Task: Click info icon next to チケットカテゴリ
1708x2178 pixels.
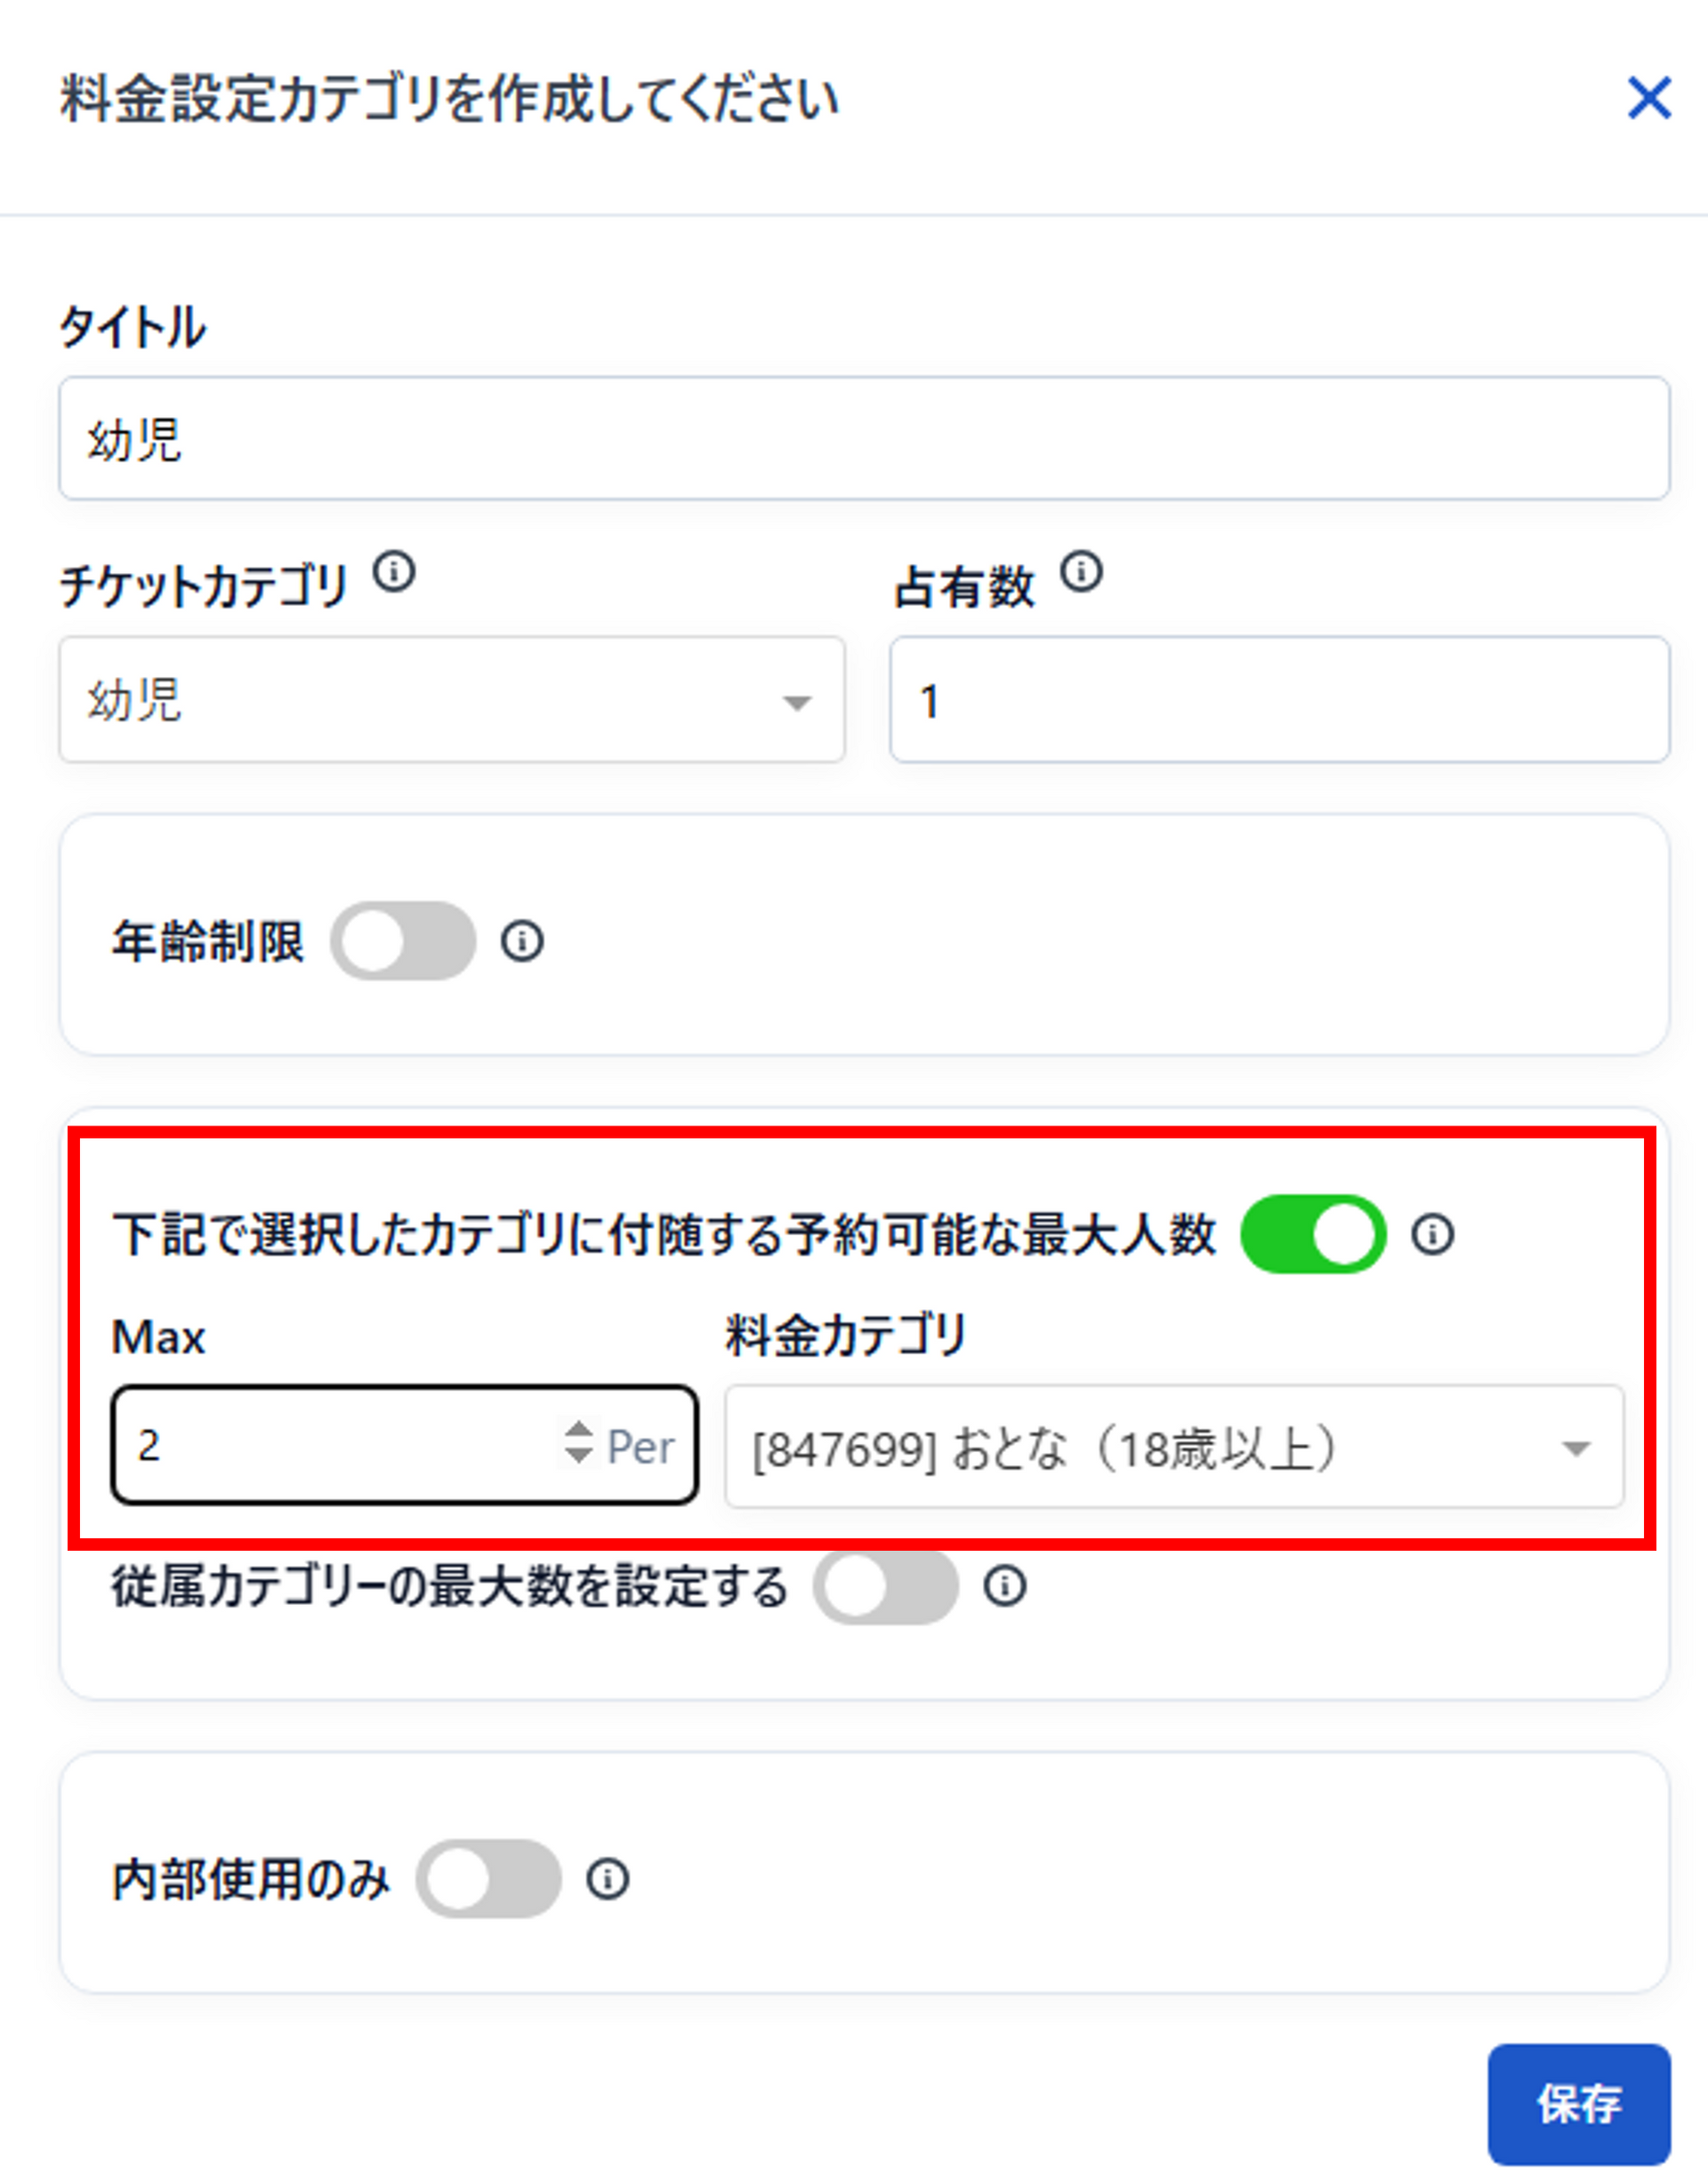Action: [x=394, y=573]
